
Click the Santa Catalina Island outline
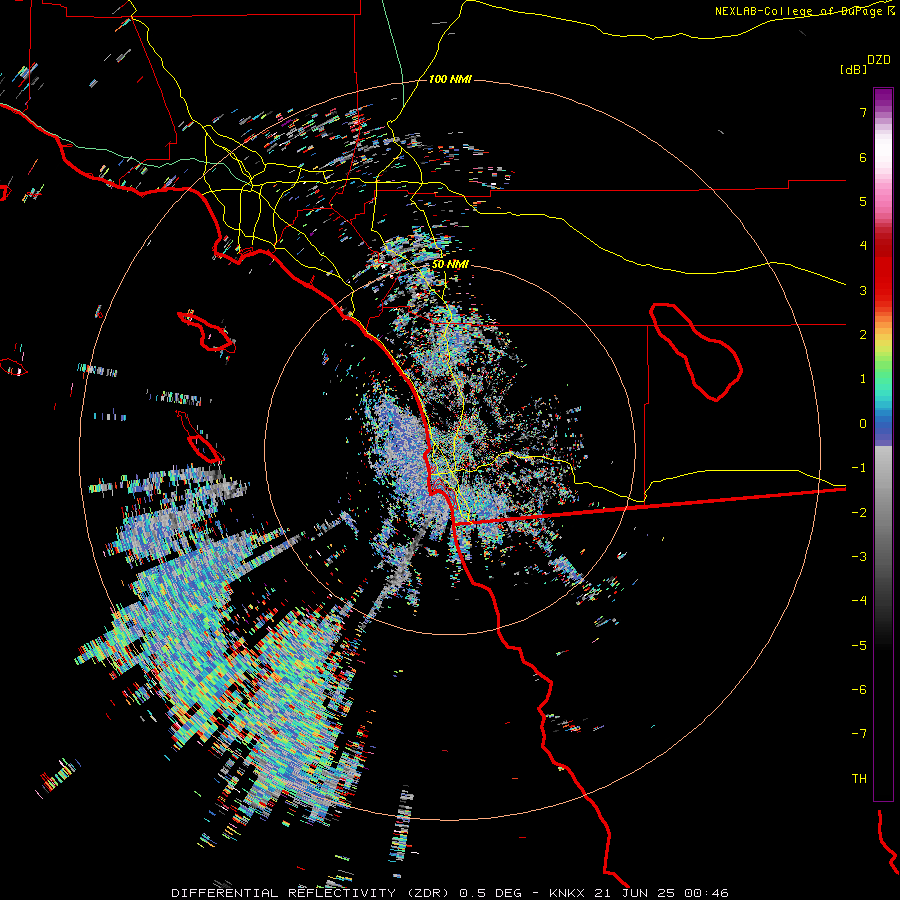pyautogui.click(x=207, y=331)
